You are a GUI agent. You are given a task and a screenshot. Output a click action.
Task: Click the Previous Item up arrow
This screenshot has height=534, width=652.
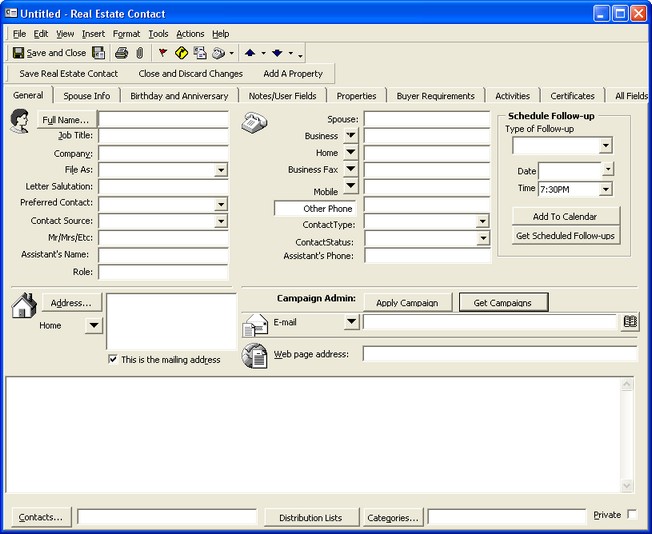(x=250, y=53)
